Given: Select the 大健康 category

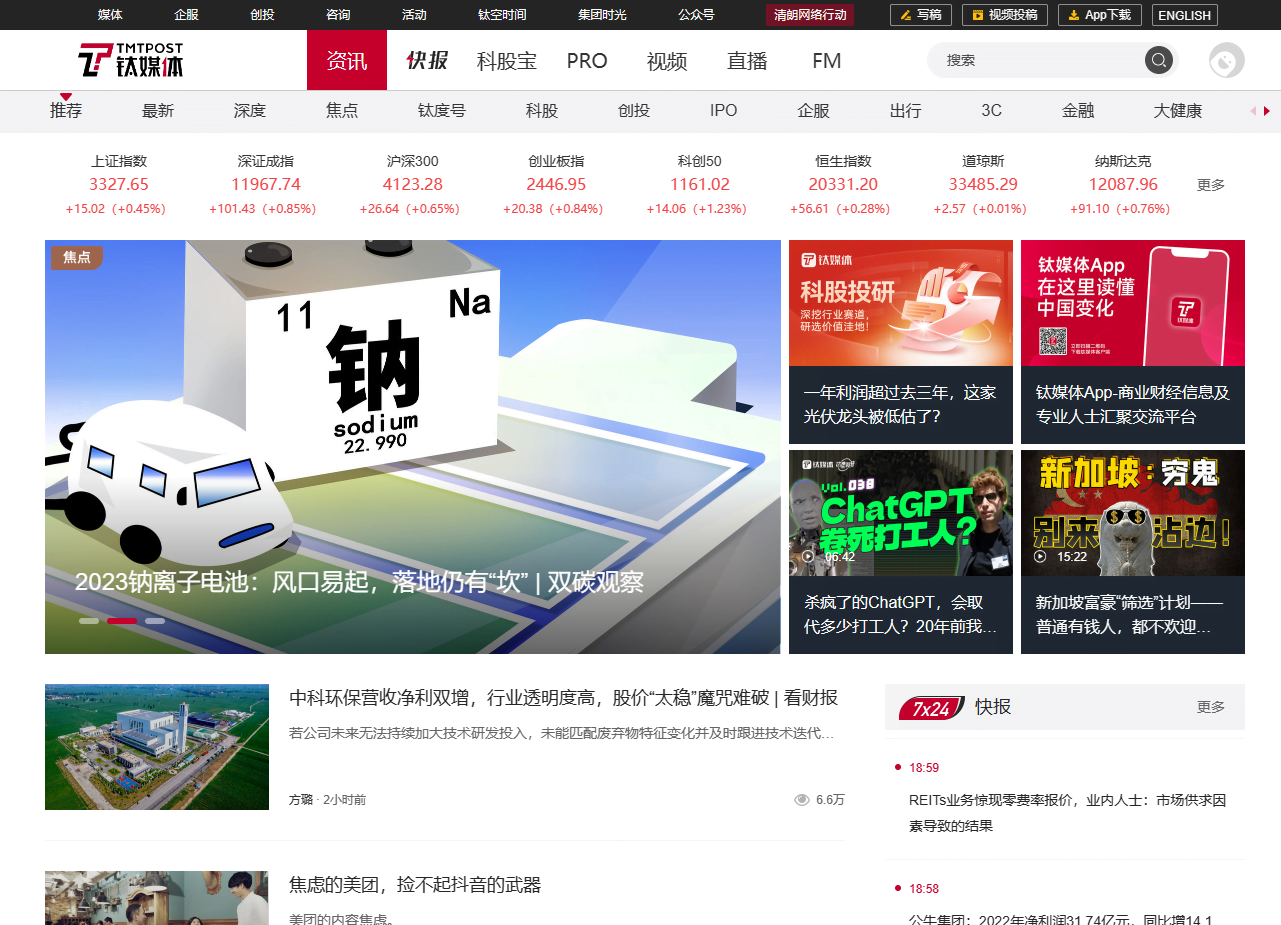Looking at the screenshot, I should point(1178,111).
